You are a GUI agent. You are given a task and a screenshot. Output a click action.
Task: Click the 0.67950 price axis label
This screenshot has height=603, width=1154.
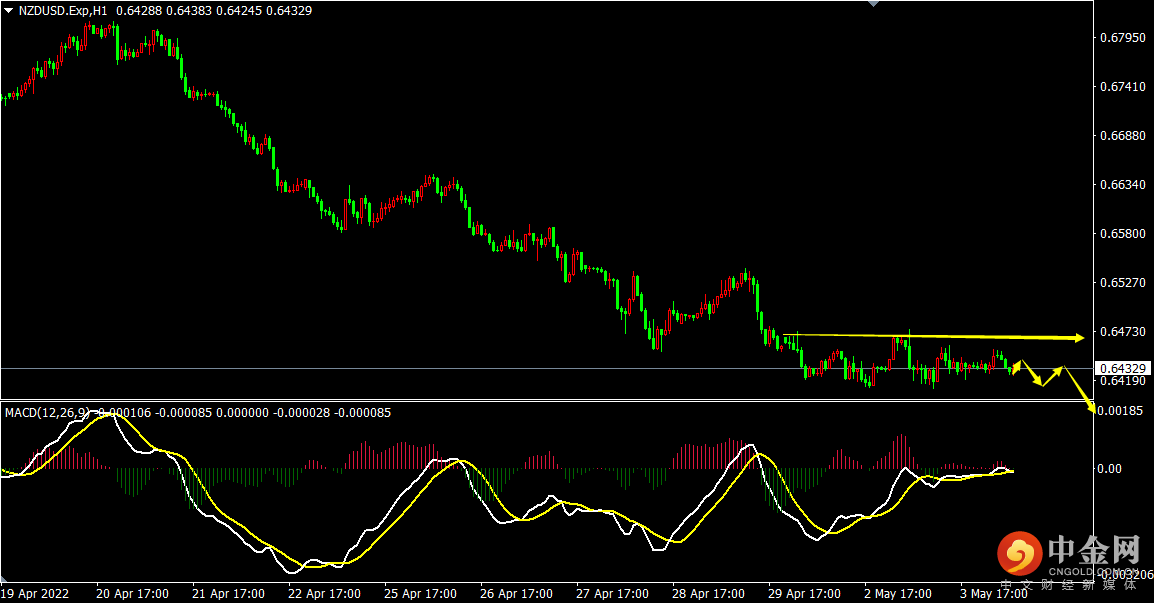point(1122,38)
